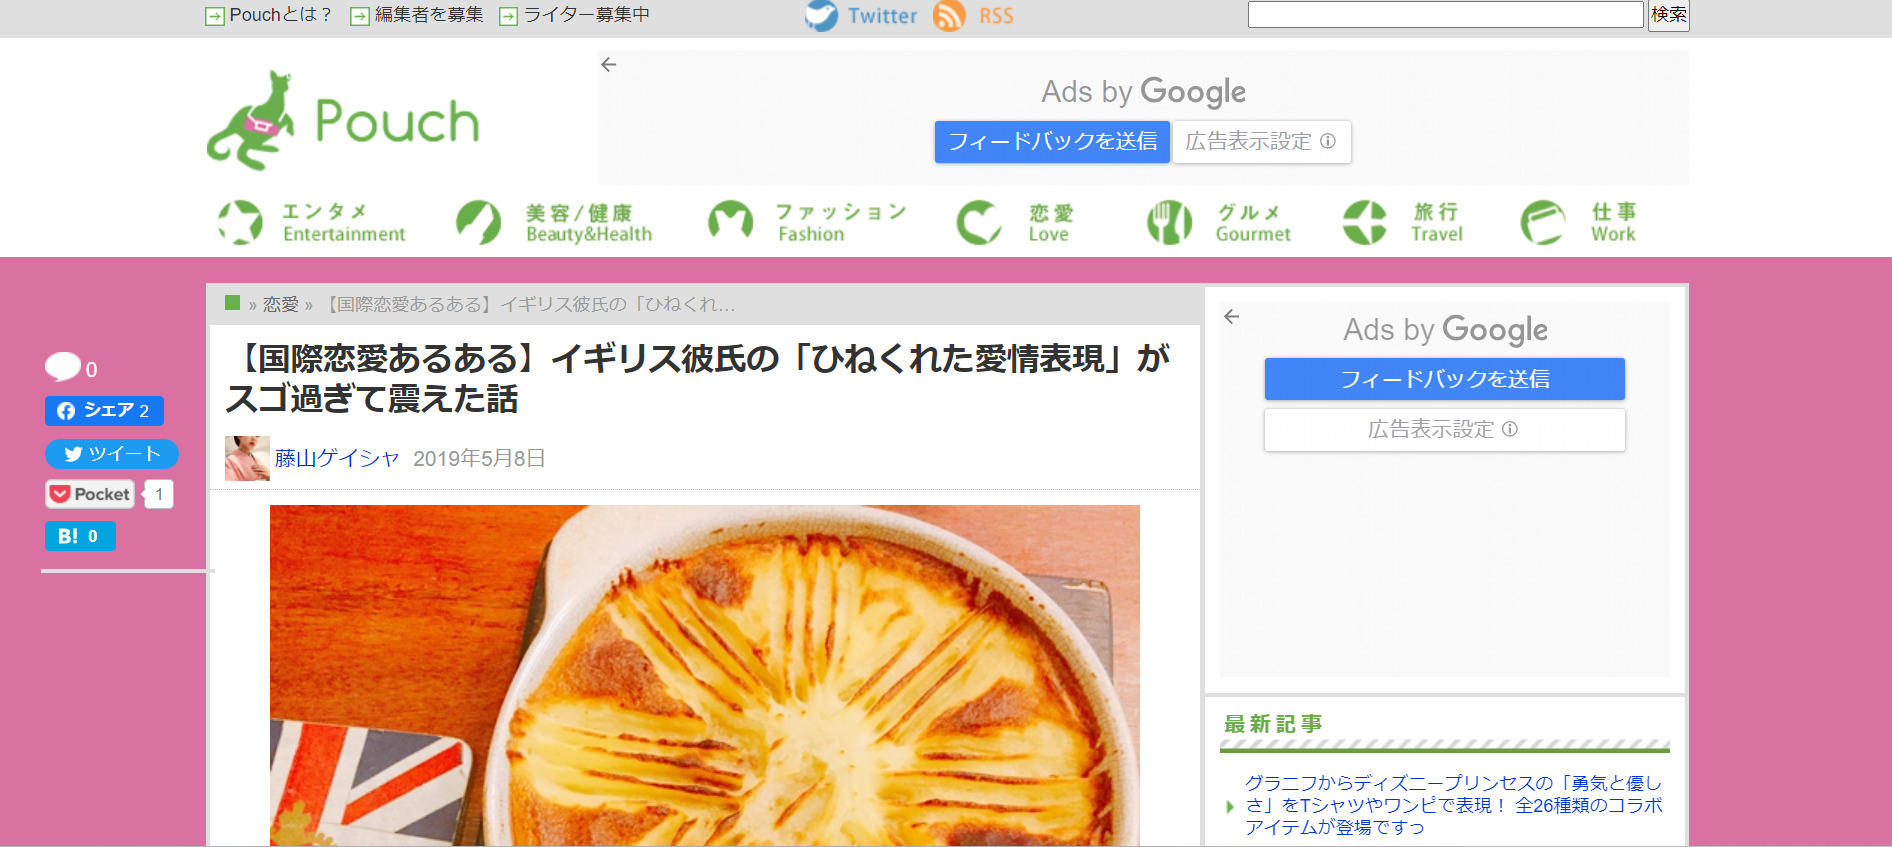Focus the search input field

[x=1446, y=14]
